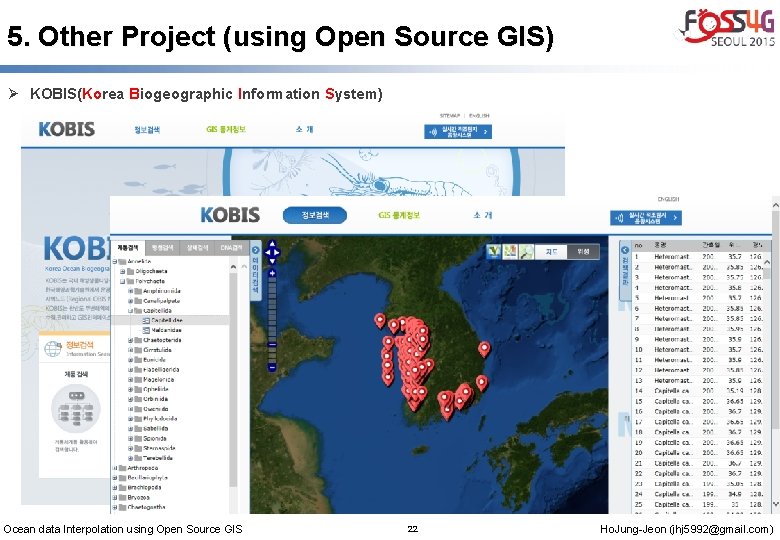
Task: Zoom out with the bottom minus button
Action: [272, 367]
